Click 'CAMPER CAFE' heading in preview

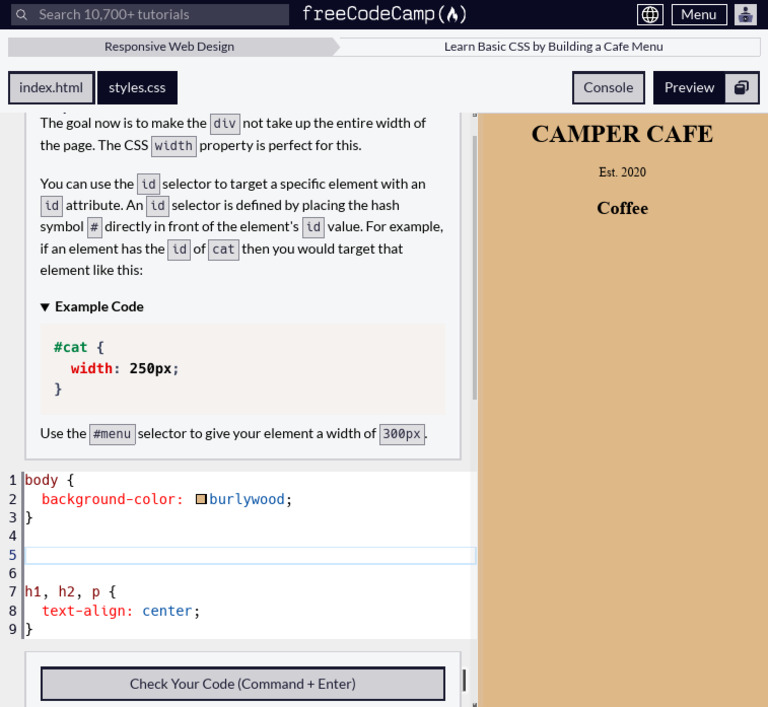(x=622, y=134)
